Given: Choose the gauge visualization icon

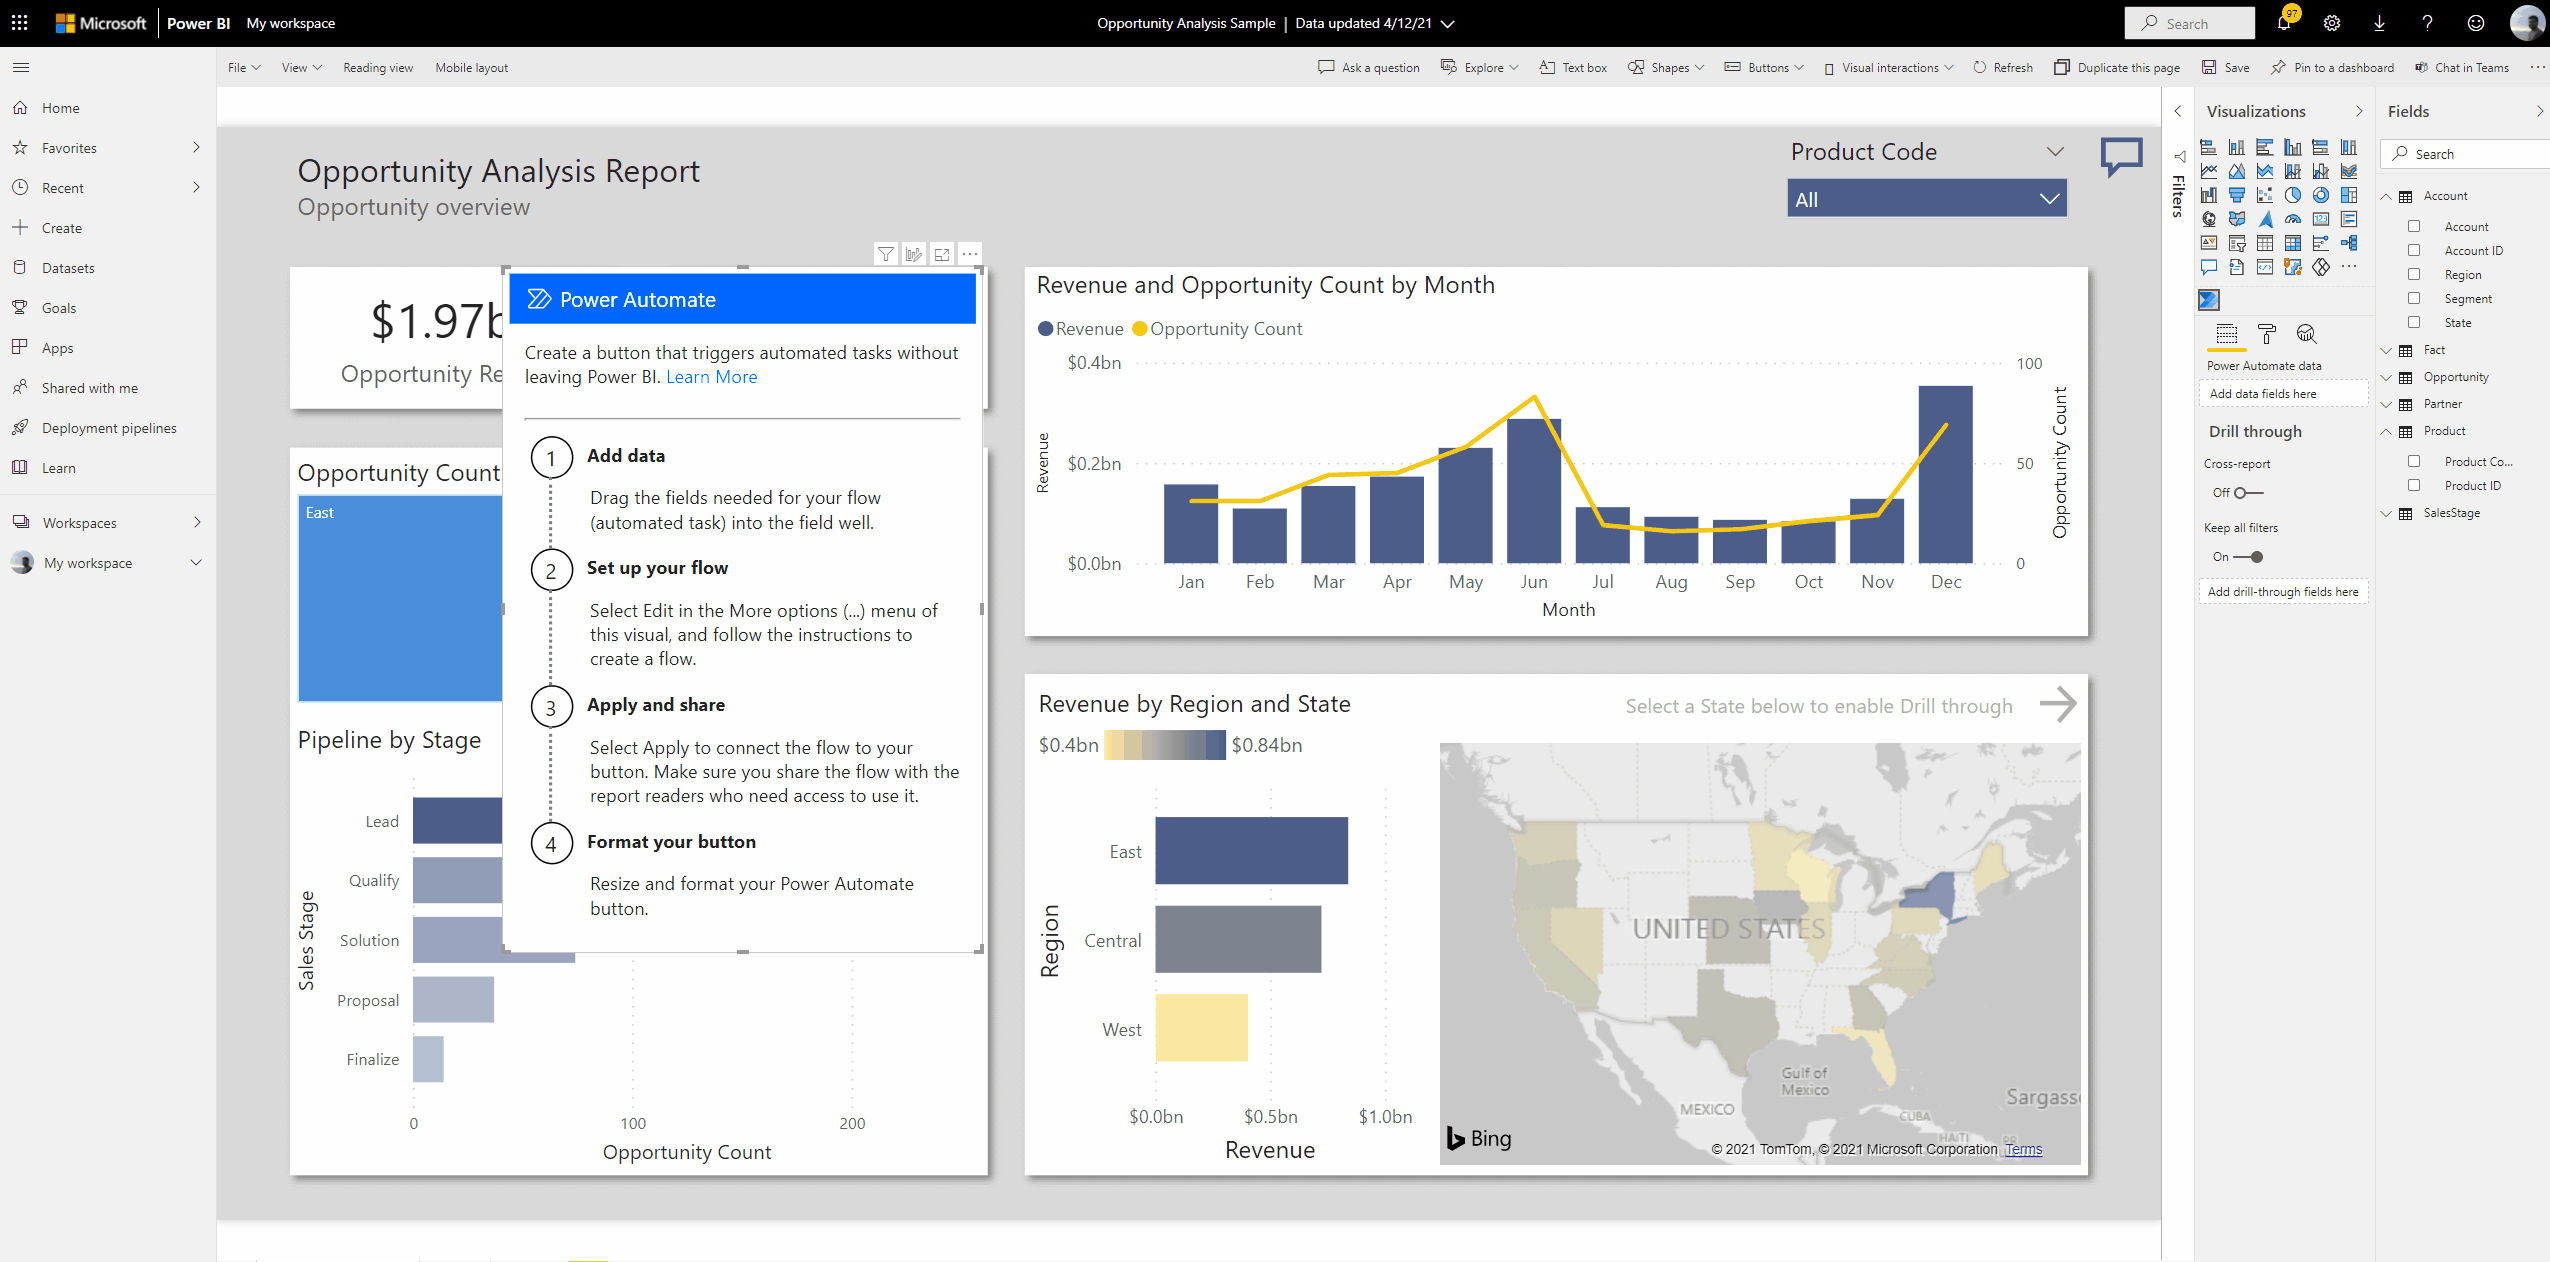Looking at the screenshot, I should tap(2293, 219).
